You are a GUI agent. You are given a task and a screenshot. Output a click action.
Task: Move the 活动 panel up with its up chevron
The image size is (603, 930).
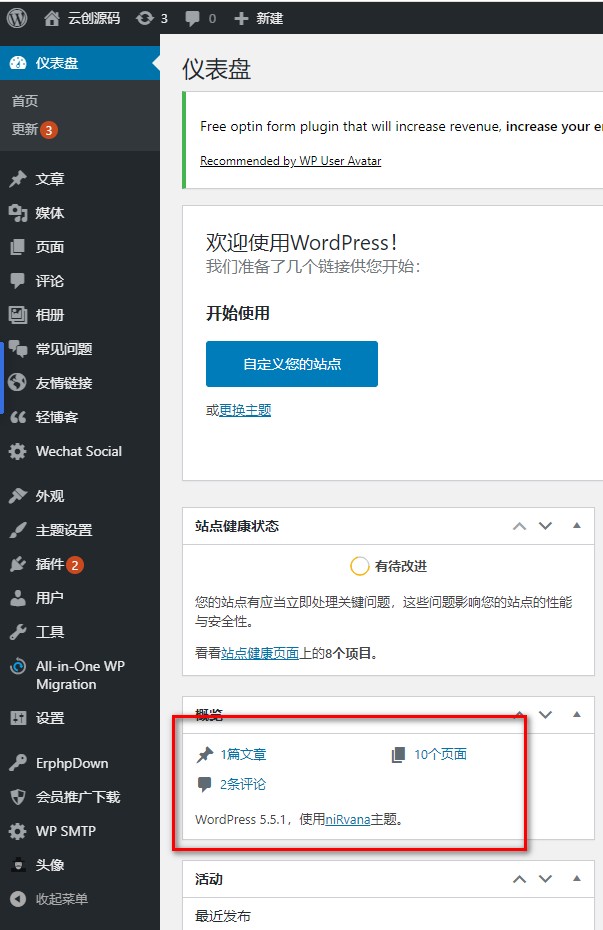click(519, 879)
